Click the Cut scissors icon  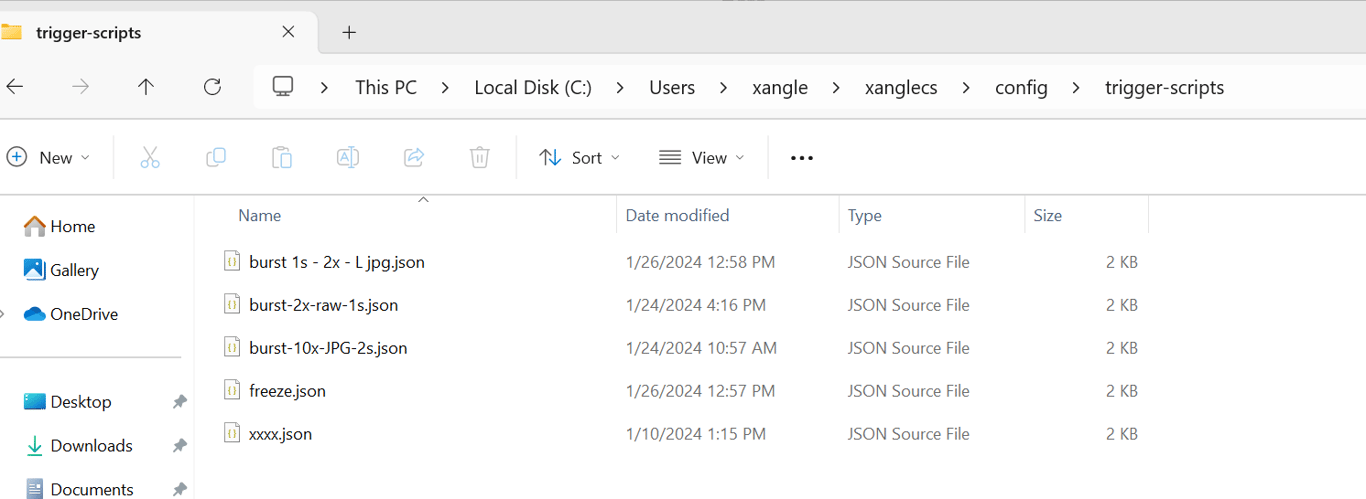click(x=150, y=157)
